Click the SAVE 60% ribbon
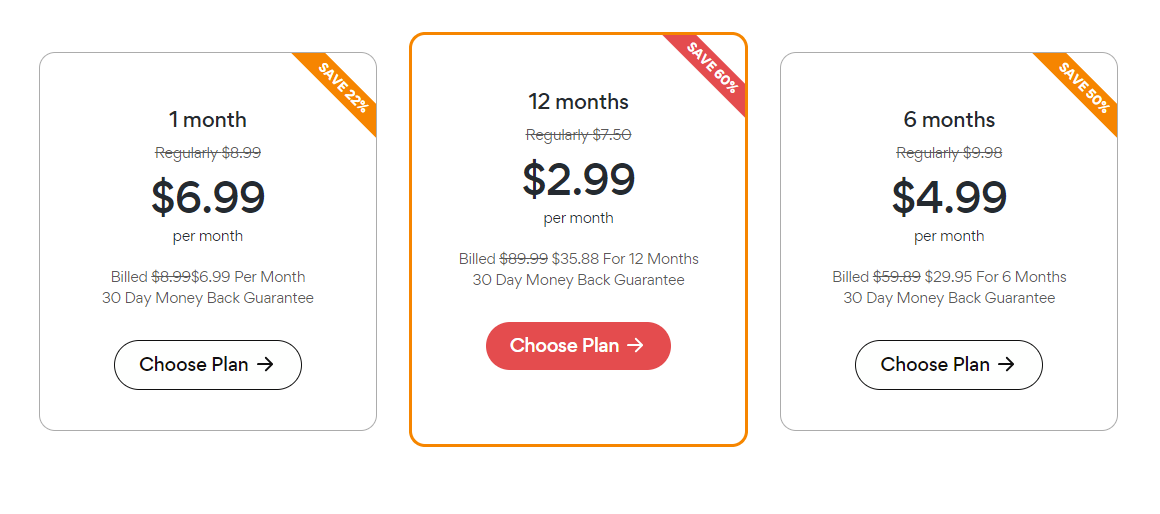Screen dimensions: 1160x514 (x=713, y=67)
